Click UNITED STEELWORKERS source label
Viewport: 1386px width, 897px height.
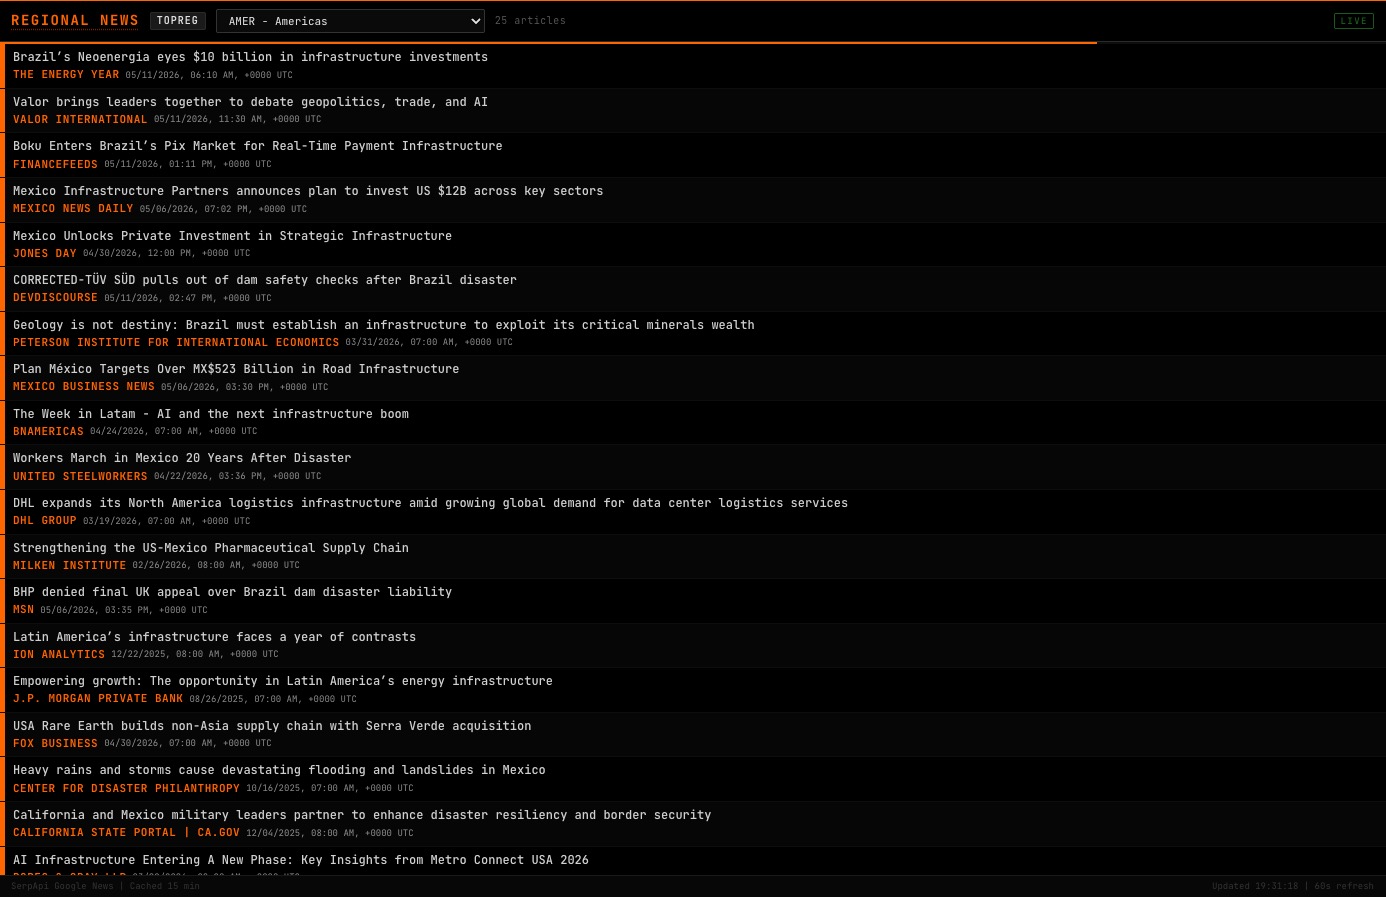pos(80,477)
